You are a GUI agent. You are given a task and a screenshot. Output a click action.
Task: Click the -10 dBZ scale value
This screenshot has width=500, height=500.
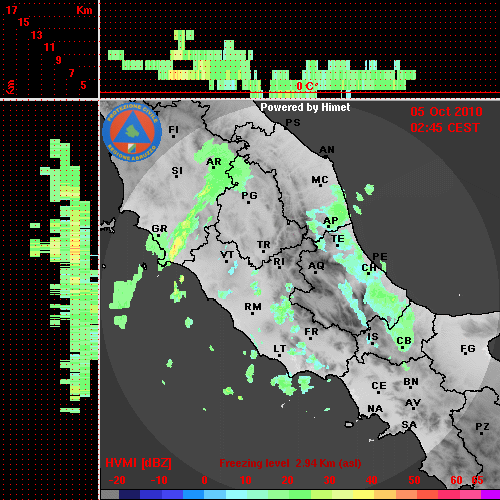[159, 480]
